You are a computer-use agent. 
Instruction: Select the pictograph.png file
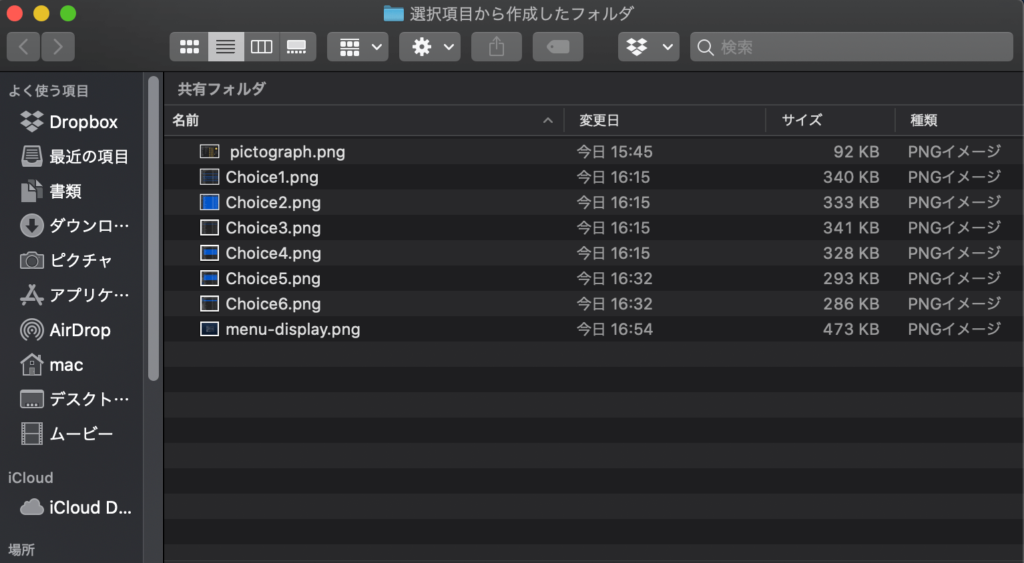594,152
